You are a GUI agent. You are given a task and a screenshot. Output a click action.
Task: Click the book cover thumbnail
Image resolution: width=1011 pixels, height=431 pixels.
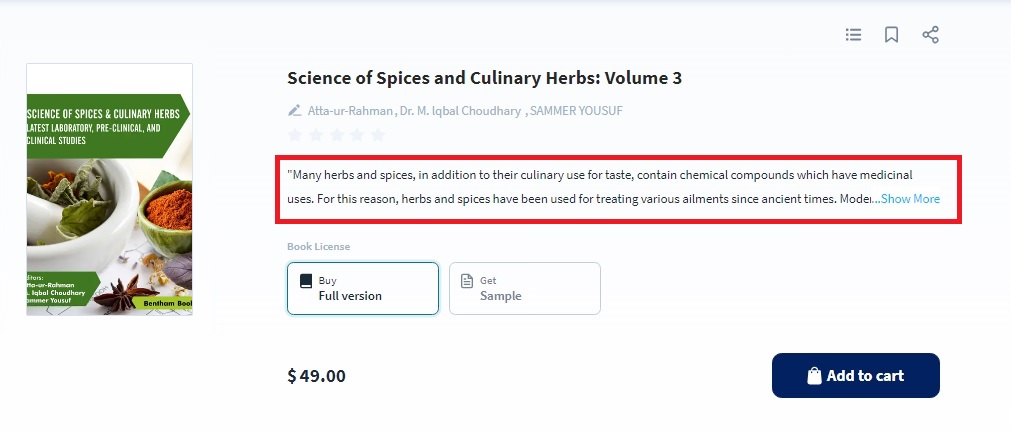[109, 189]
